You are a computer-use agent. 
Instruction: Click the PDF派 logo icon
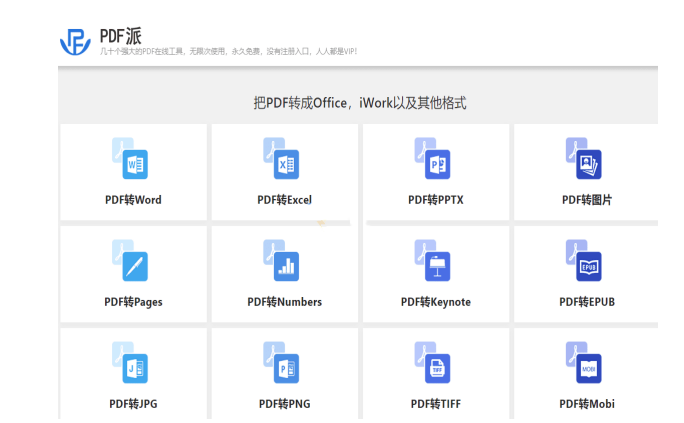tap(76, 40)
